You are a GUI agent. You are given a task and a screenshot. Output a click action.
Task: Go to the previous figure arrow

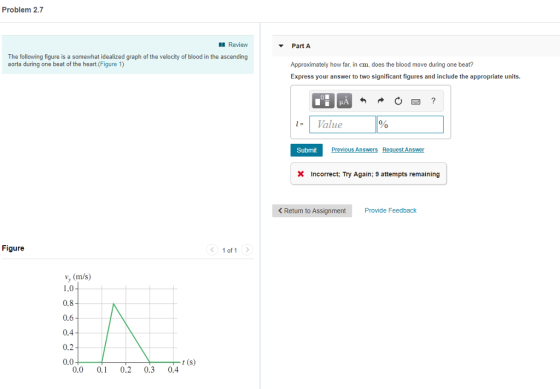(212, 249)
